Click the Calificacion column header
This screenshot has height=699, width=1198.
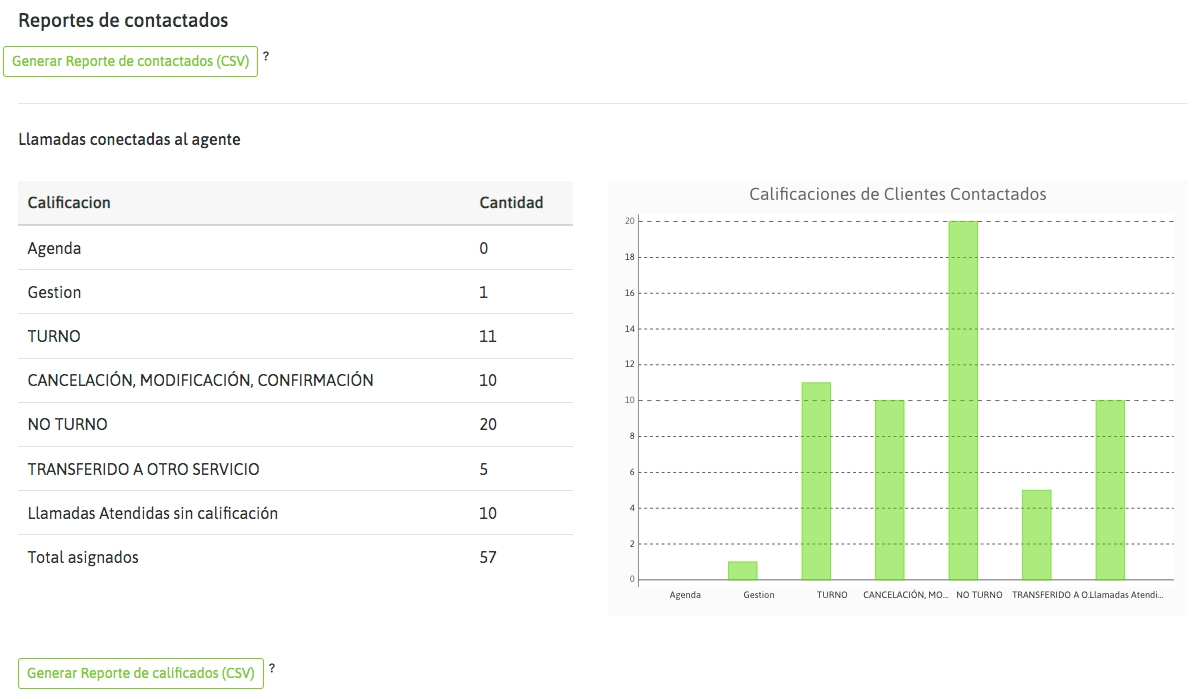[x=69, y=203]
